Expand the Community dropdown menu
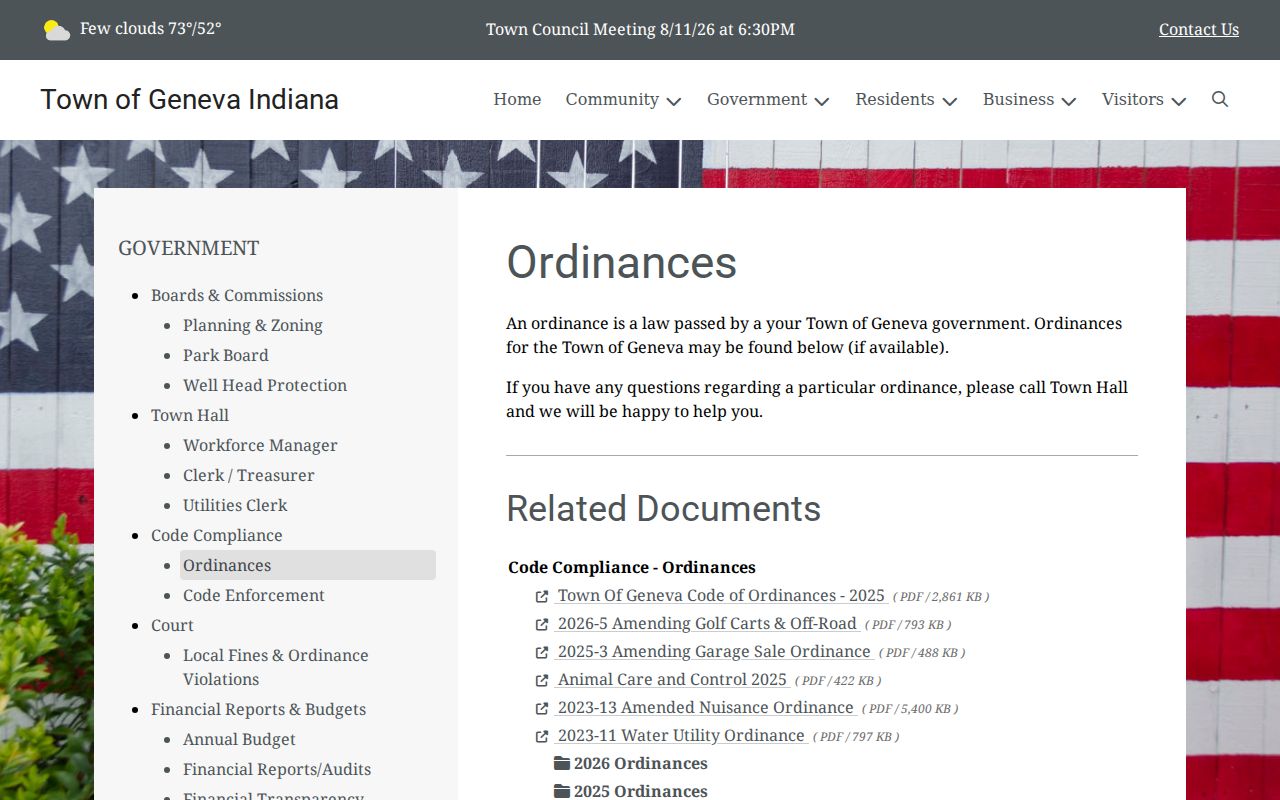This screenshot has width=1280, height=800. pos(623,99)
